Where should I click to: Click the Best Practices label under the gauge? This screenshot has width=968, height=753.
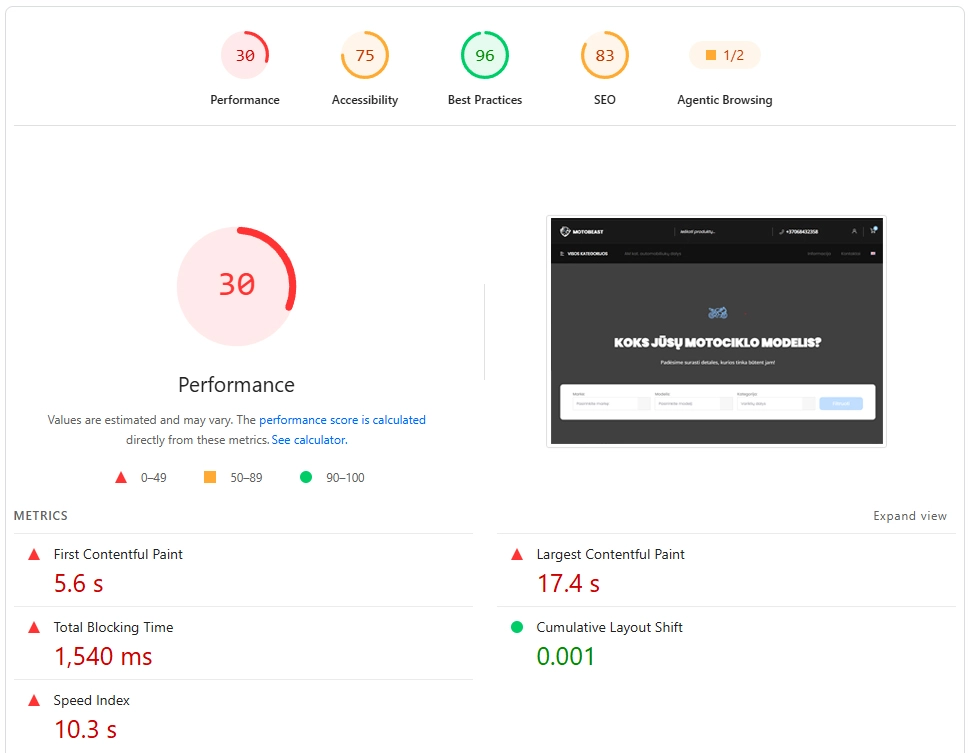pos(485,100)
